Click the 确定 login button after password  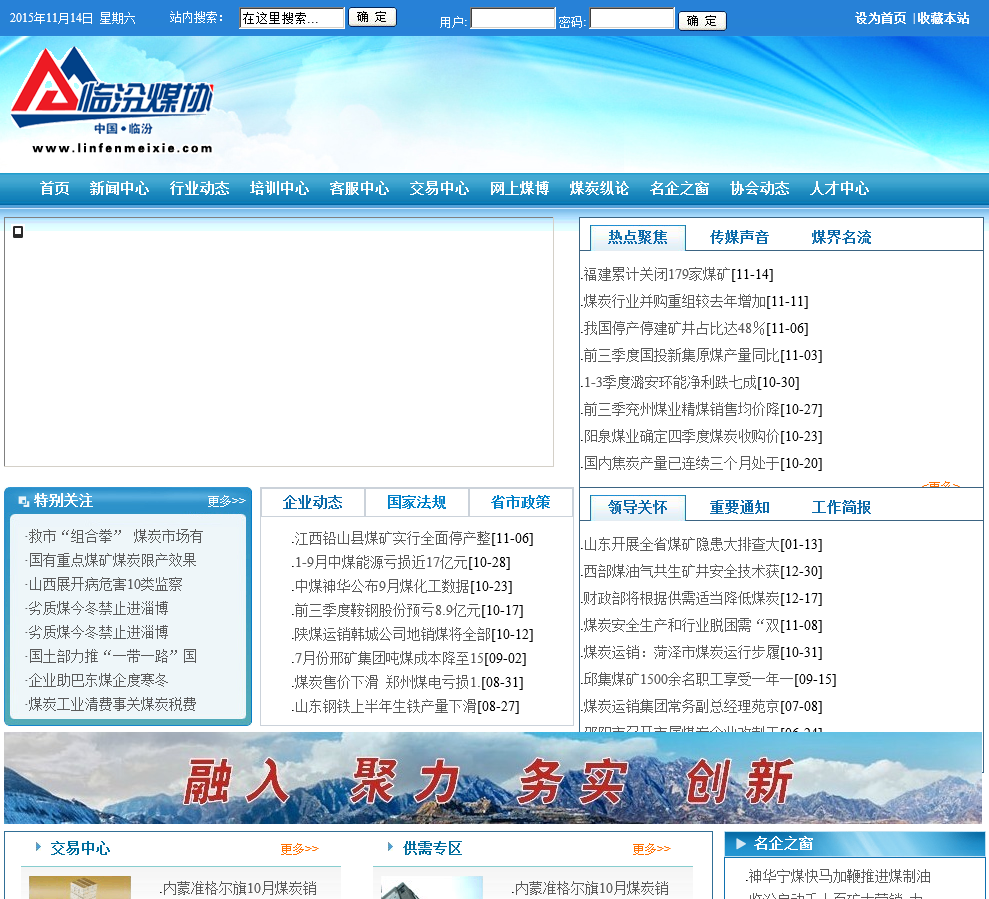702,21
